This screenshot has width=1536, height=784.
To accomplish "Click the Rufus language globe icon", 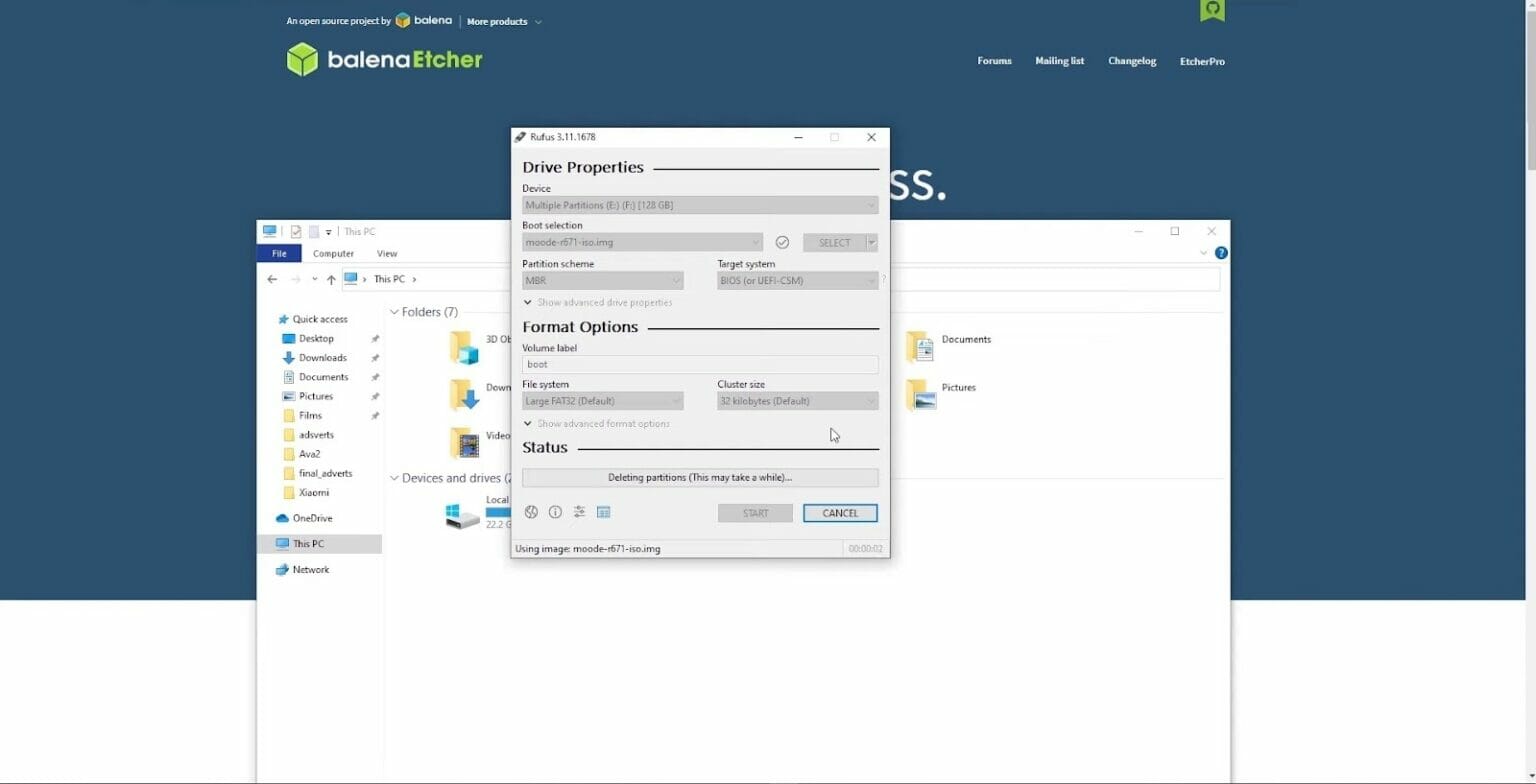I will [x=531, y=512].
